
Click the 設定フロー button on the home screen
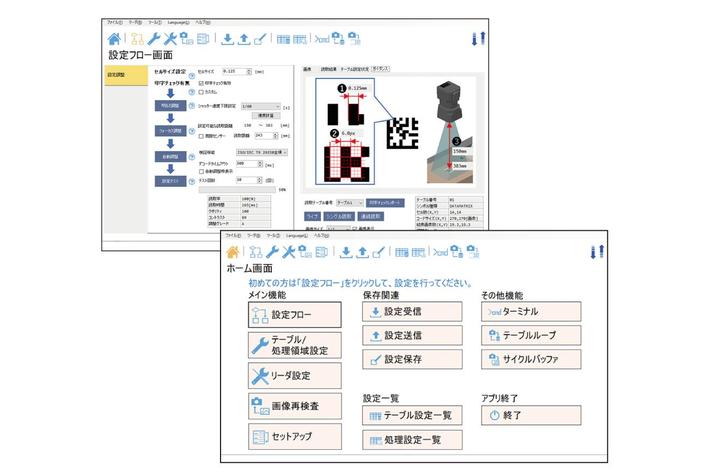[294, 314]
